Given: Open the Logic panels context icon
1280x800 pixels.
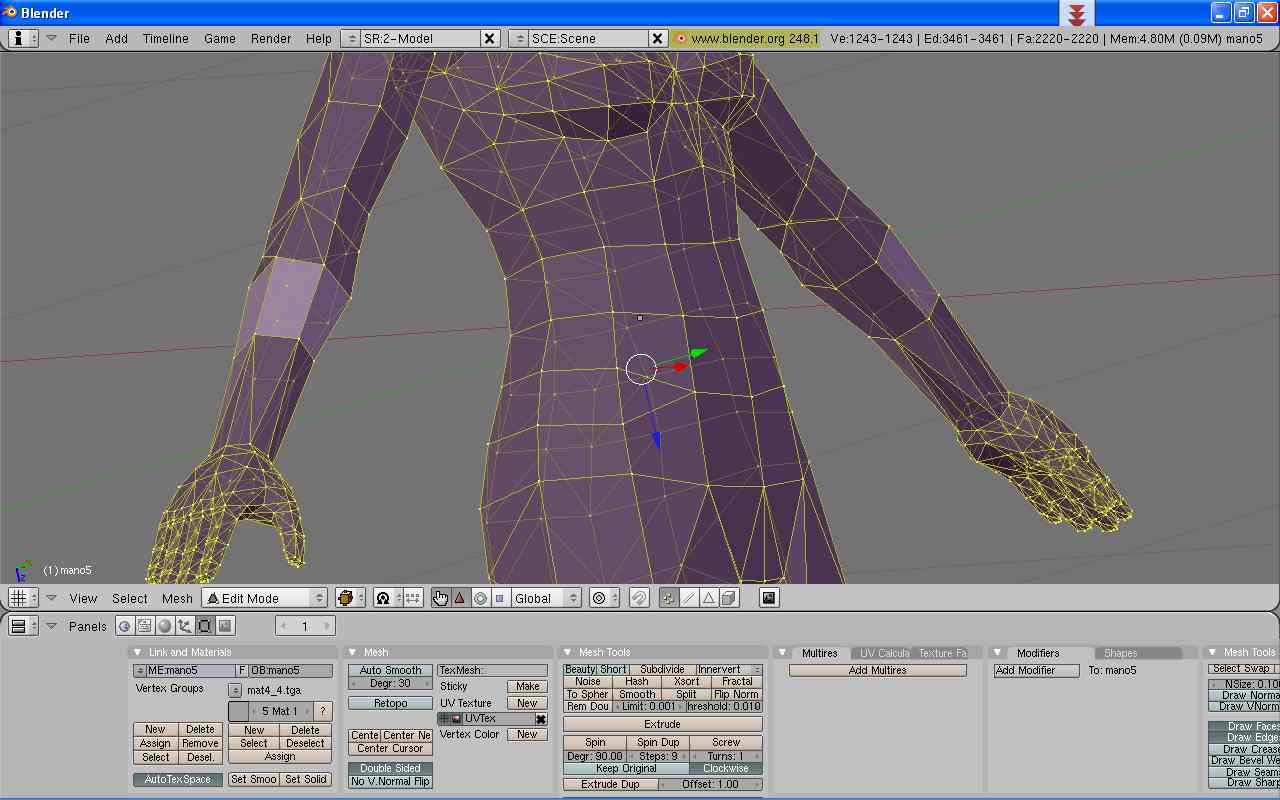Looking at the screenshot, I should pyautogui.click(x=125, y=626).
